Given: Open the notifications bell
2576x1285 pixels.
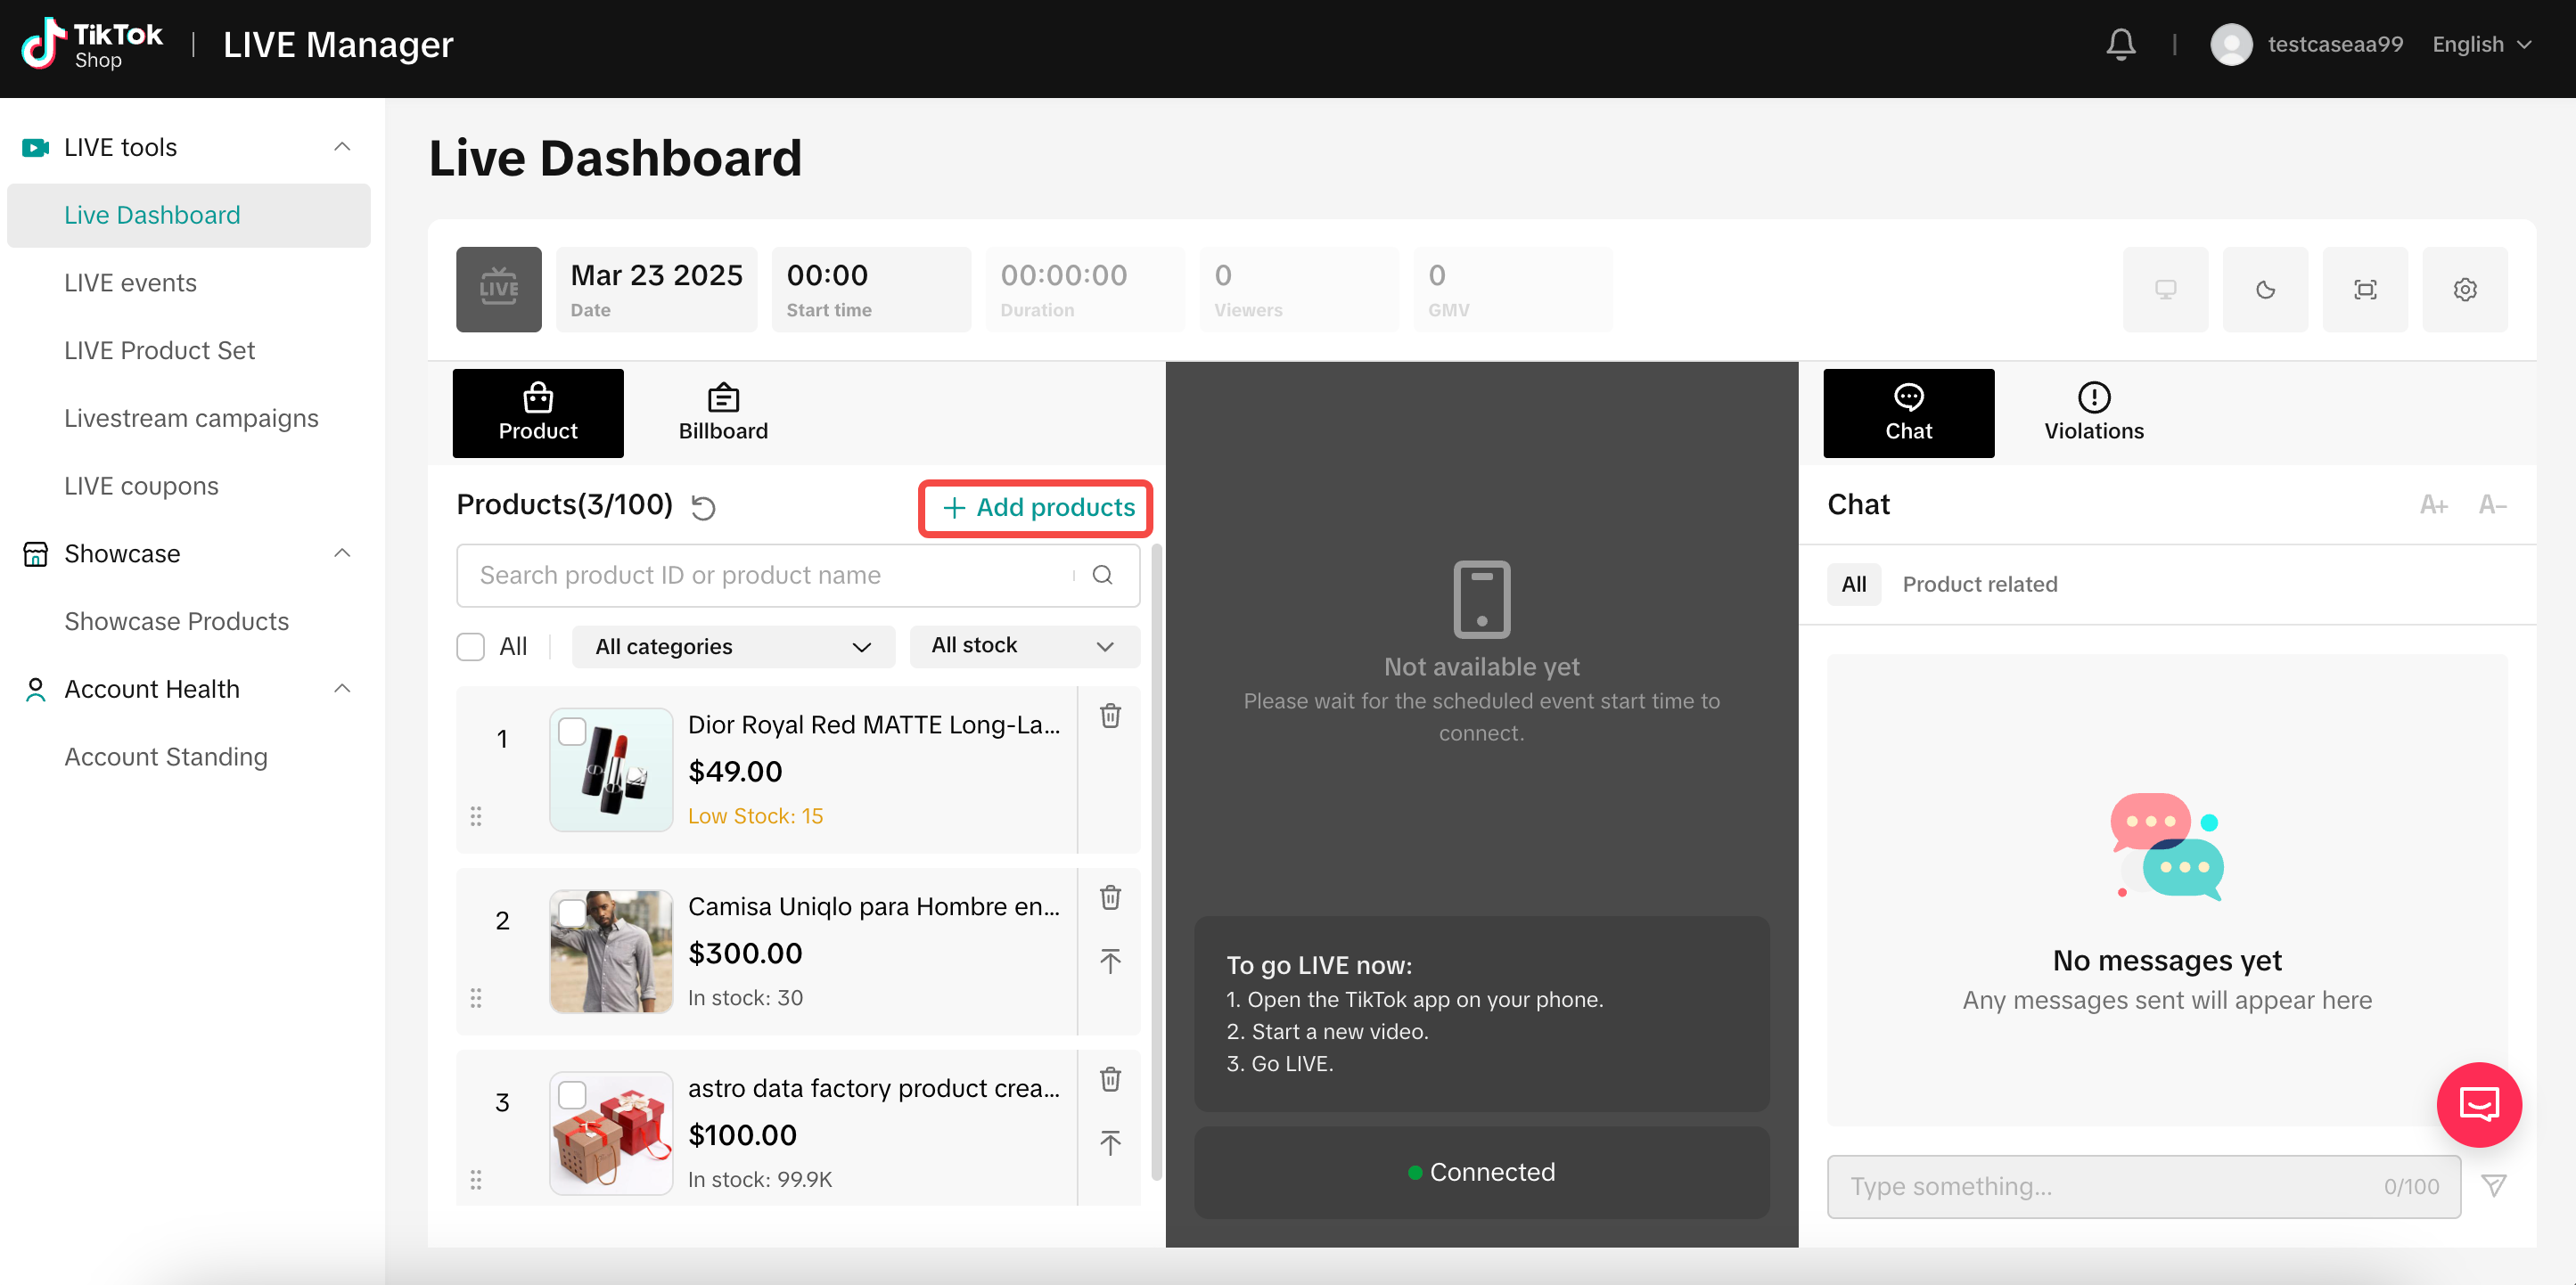Looking at the screenshot, I should pos(2120,44).
